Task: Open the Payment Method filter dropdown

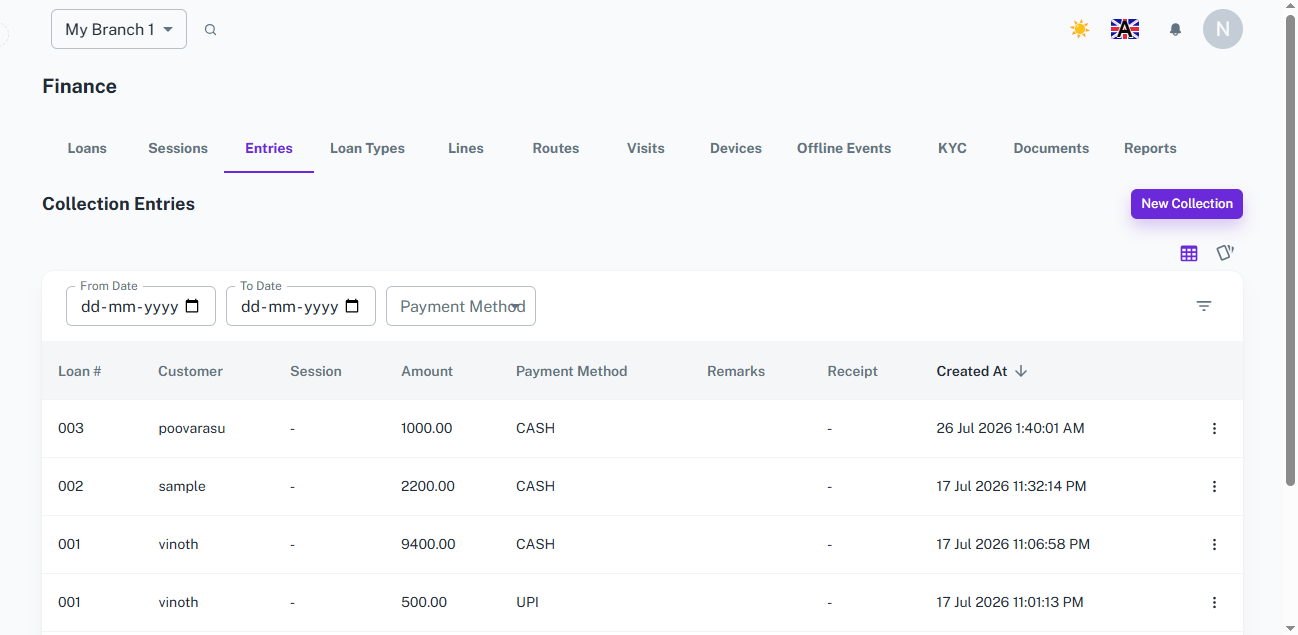Action: click(x=461, y=306)
